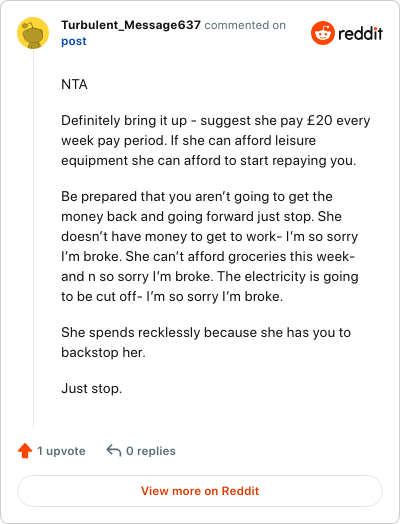Image resolution: width=400 pixels, height=524 pixels.
Task: Click the yellow user avatar
Action: [33, 33]
